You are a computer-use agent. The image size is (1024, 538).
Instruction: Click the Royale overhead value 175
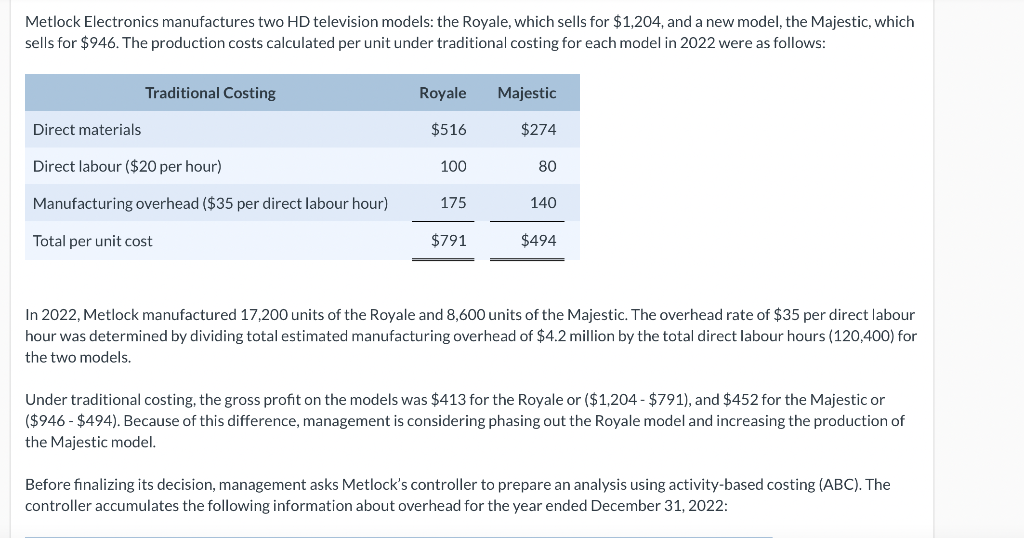(x=453, y=203)
